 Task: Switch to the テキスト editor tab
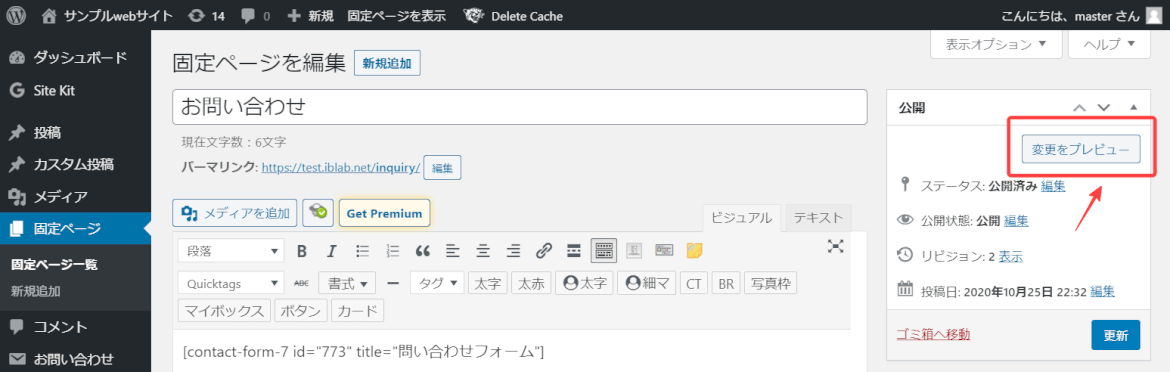coord(818,218)
